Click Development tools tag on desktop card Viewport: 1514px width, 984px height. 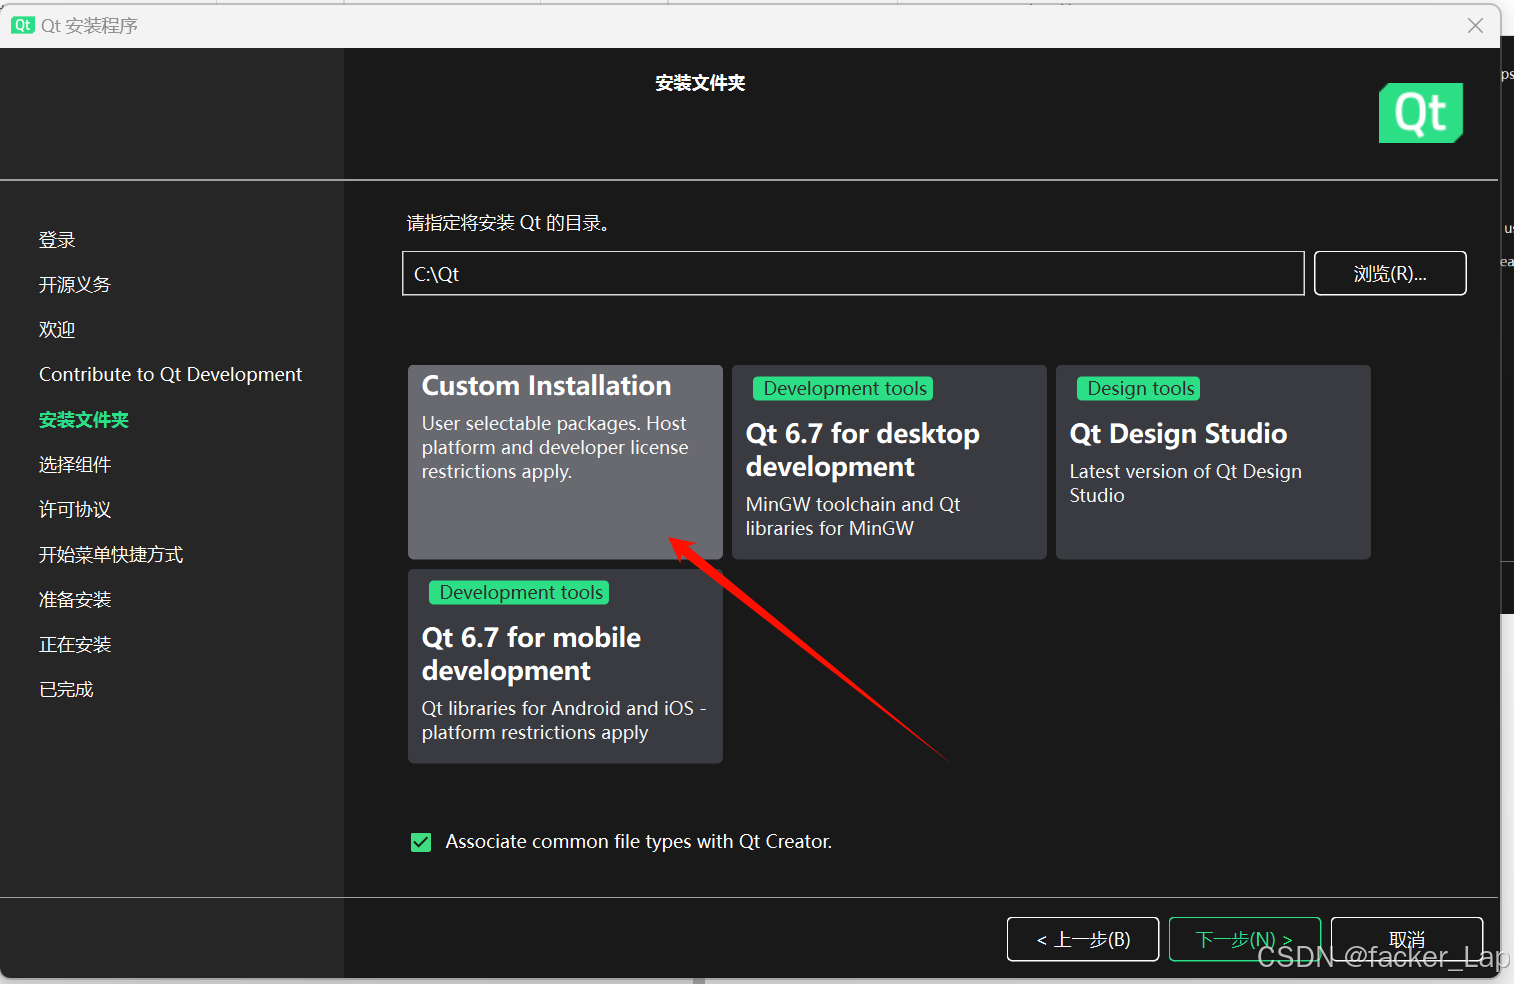coord(844,389)
